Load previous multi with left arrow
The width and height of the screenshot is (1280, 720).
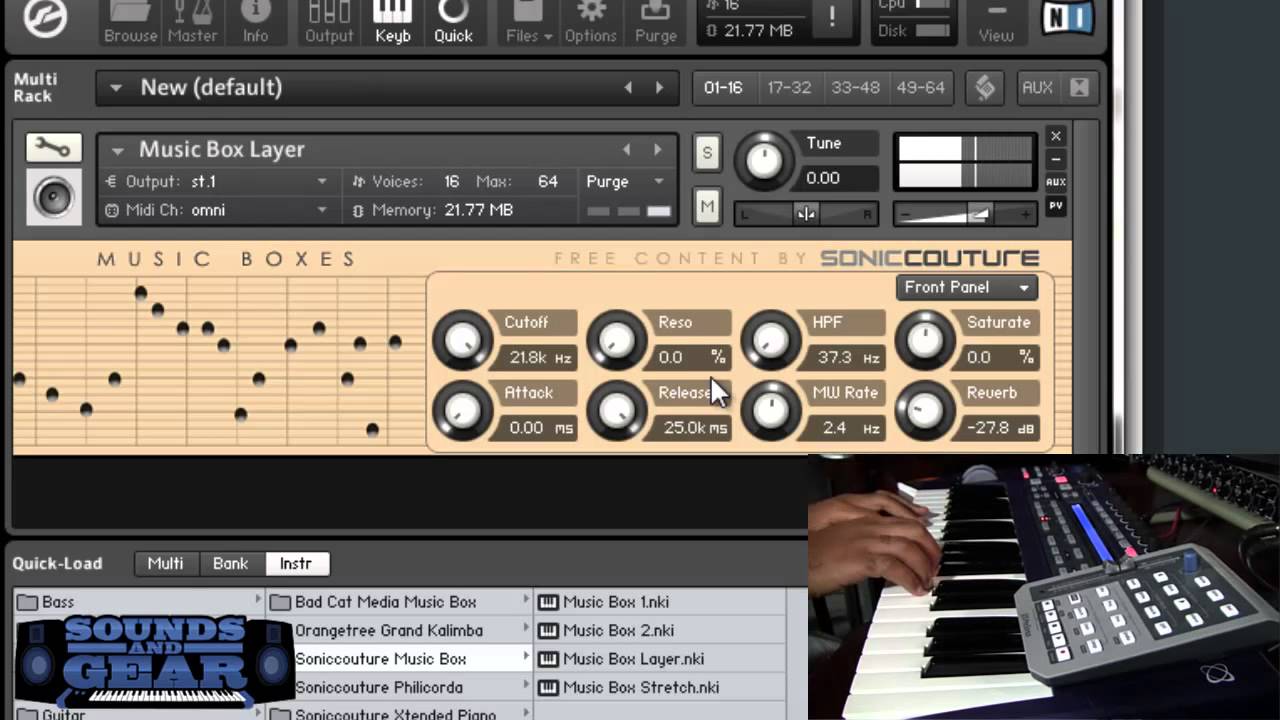coord(628,88)
